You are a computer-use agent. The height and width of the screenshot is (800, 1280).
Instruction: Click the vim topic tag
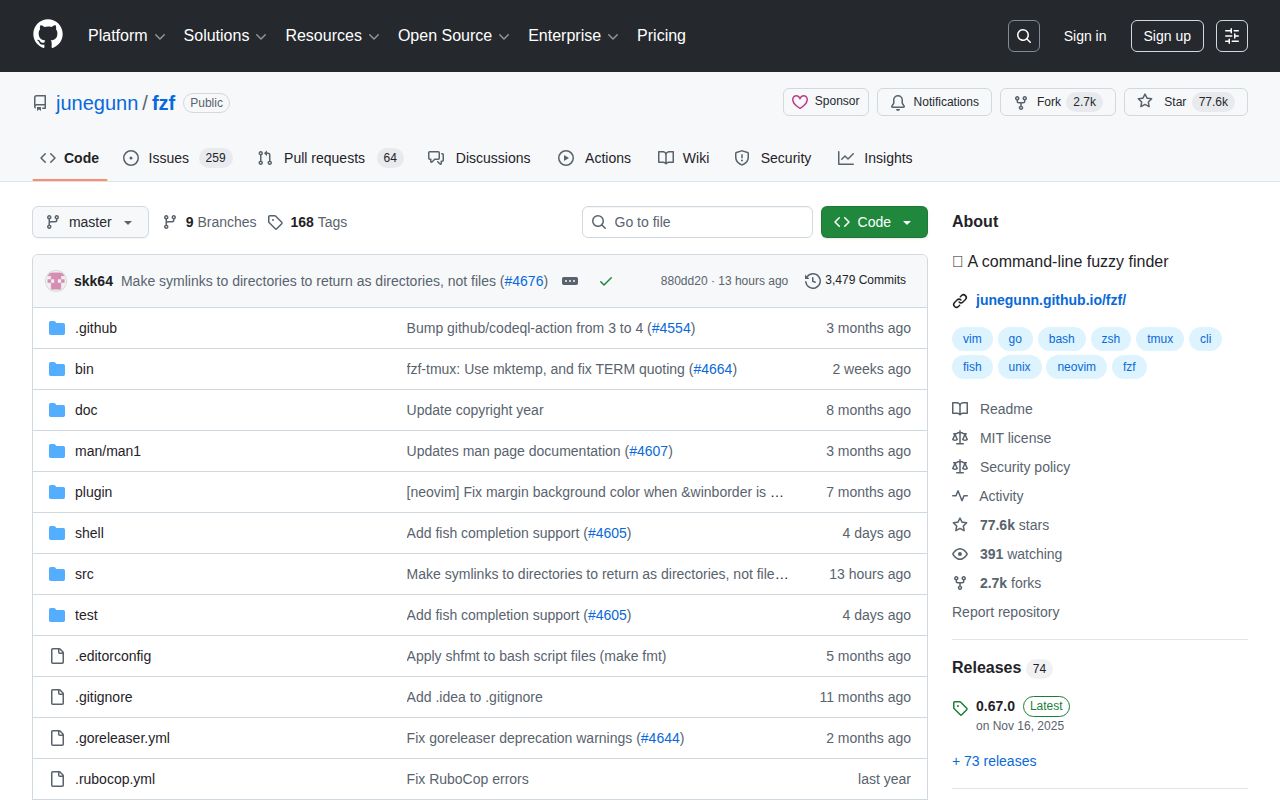pos(971,339)
